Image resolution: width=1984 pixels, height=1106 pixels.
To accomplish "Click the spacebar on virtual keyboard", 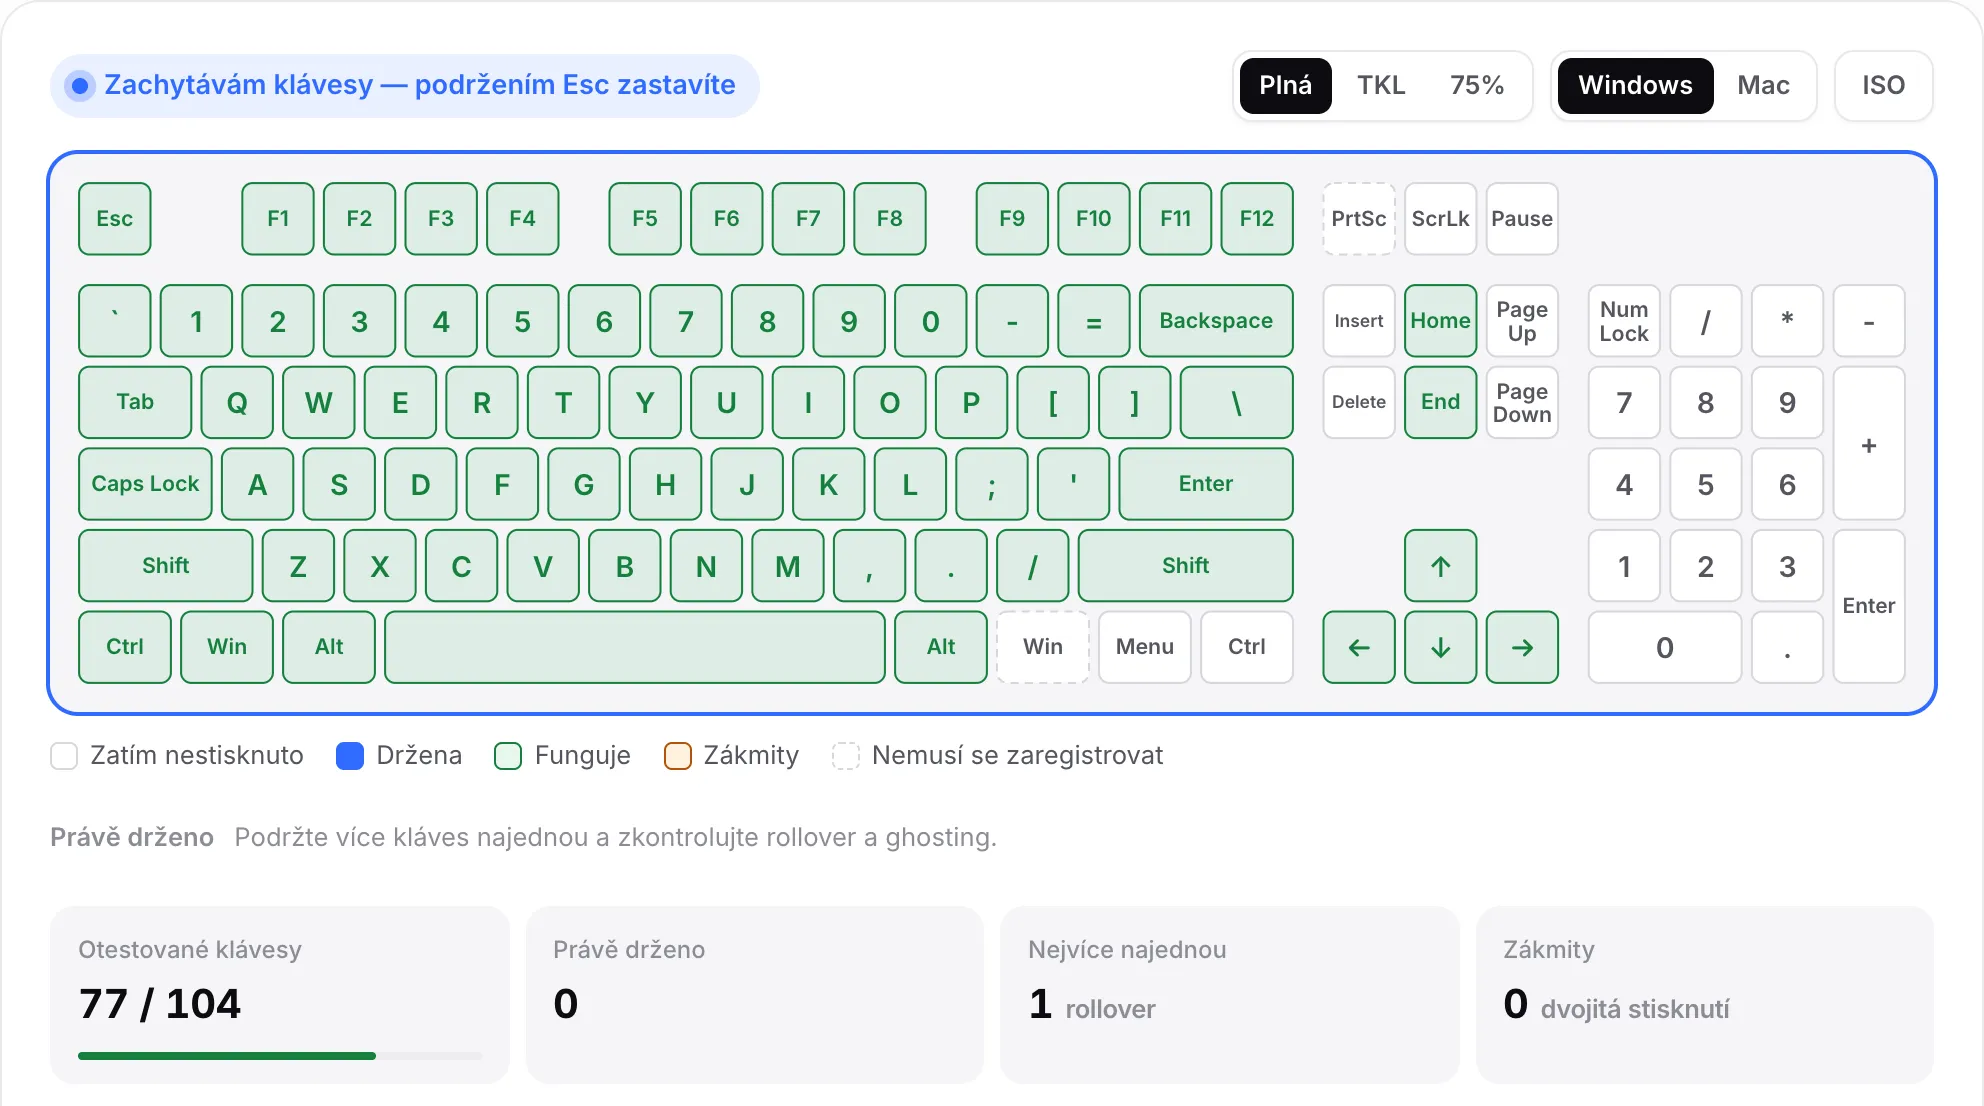I will tap(635, 647).
